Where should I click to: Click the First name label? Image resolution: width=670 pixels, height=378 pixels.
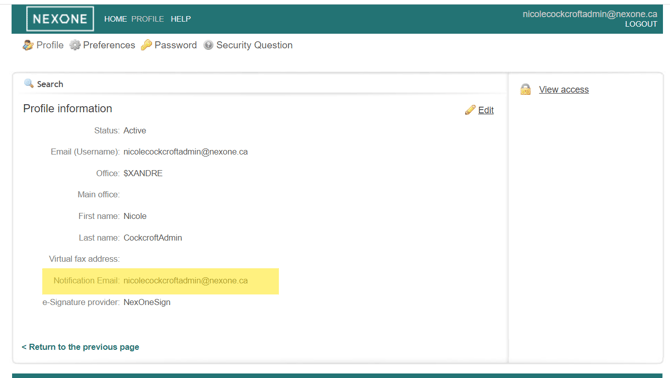pyautogui.click(x=99, y=216)
